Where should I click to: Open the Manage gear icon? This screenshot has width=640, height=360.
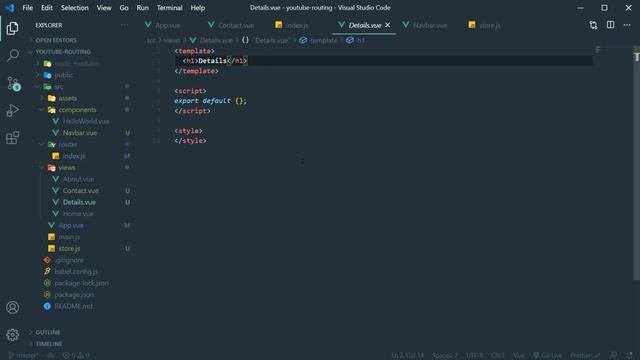(x=12, y=335)
